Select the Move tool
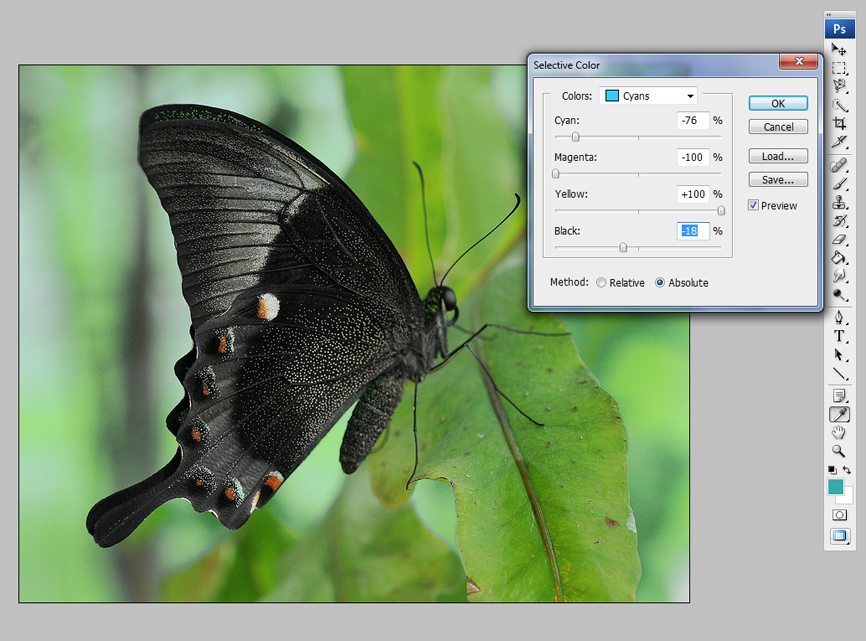866x641 pixels. click(x=839, y=49)
